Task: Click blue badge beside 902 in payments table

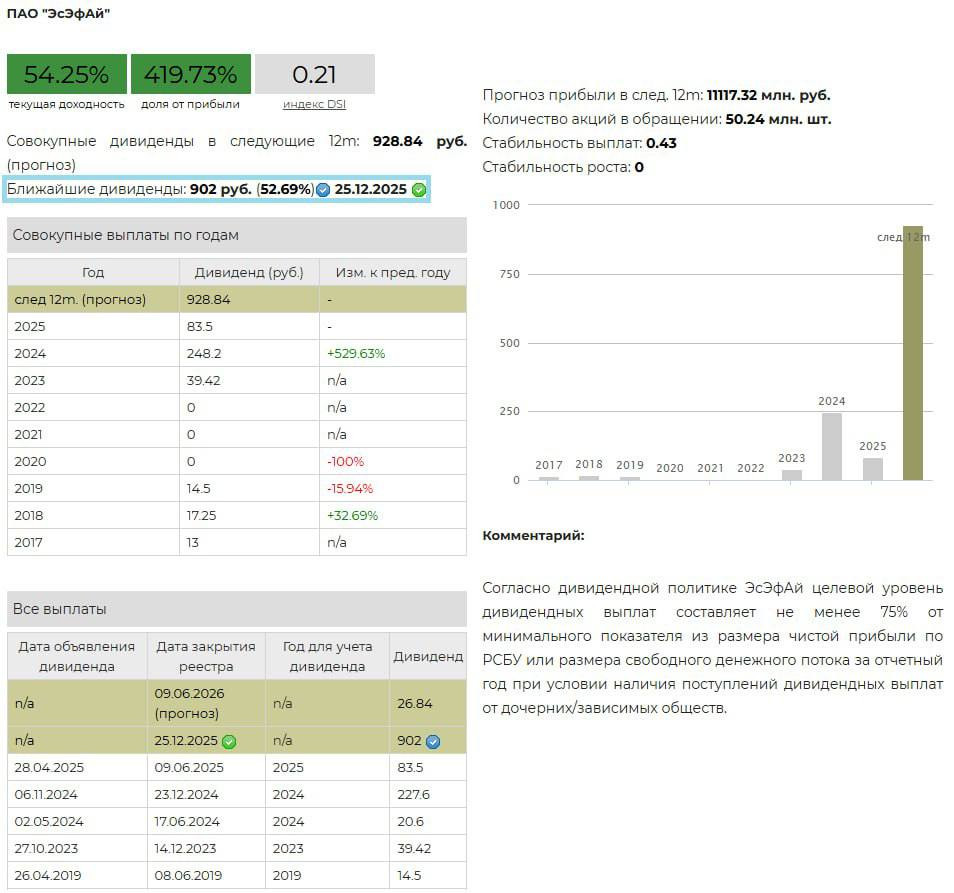Action: tap(433, 742)
